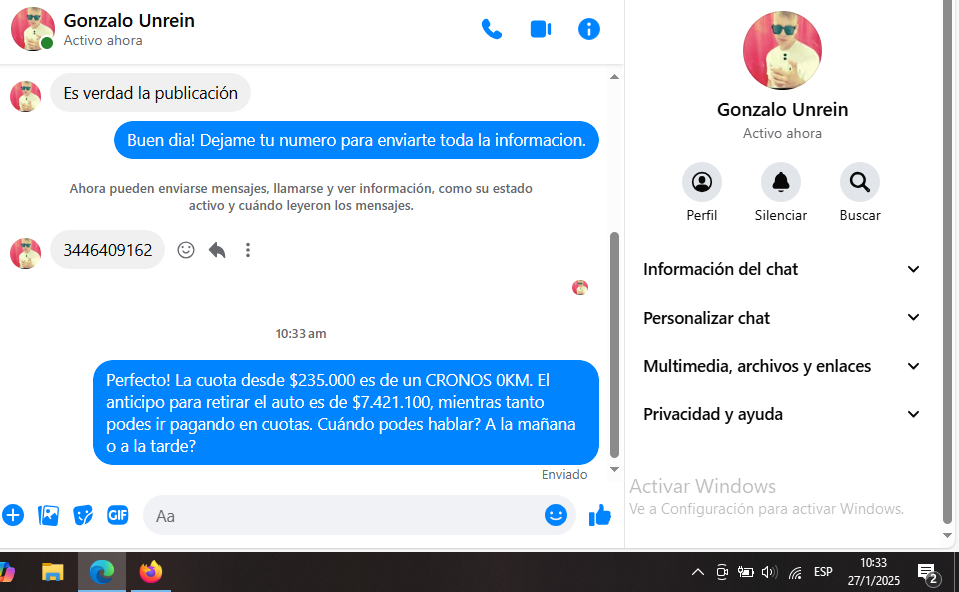Screen dimensions: 959x592
Task: Open Firefox from the Windows taskbar
Action: (151, 572)
